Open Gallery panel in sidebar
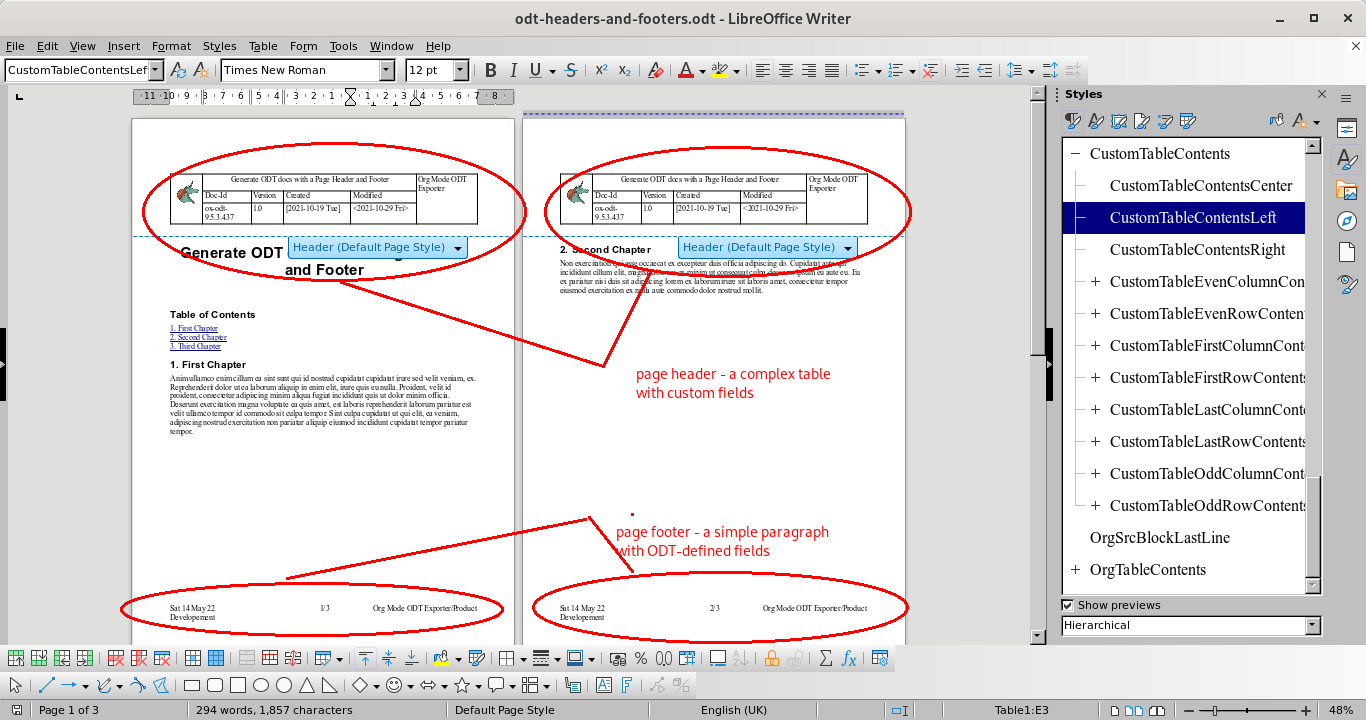The image size is (1366, 720). pyautogui.click(x=1346, y=190)
